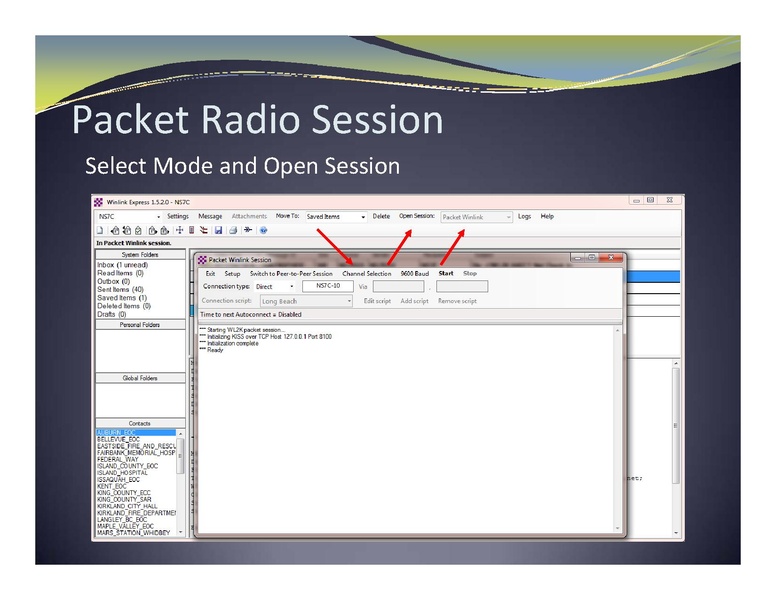This screenshot has width=776, height=600.
Task: Click the 9600 Baud menu item
Action: pyautogui.click(x=415, y=273)
